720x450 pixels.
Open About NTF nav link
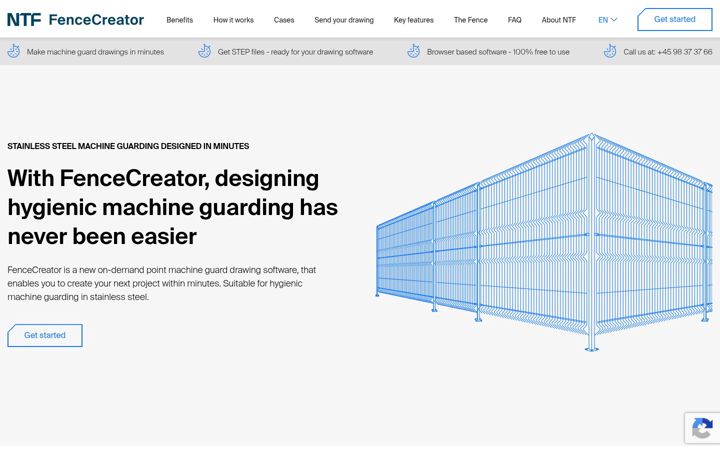click(558, 20)
